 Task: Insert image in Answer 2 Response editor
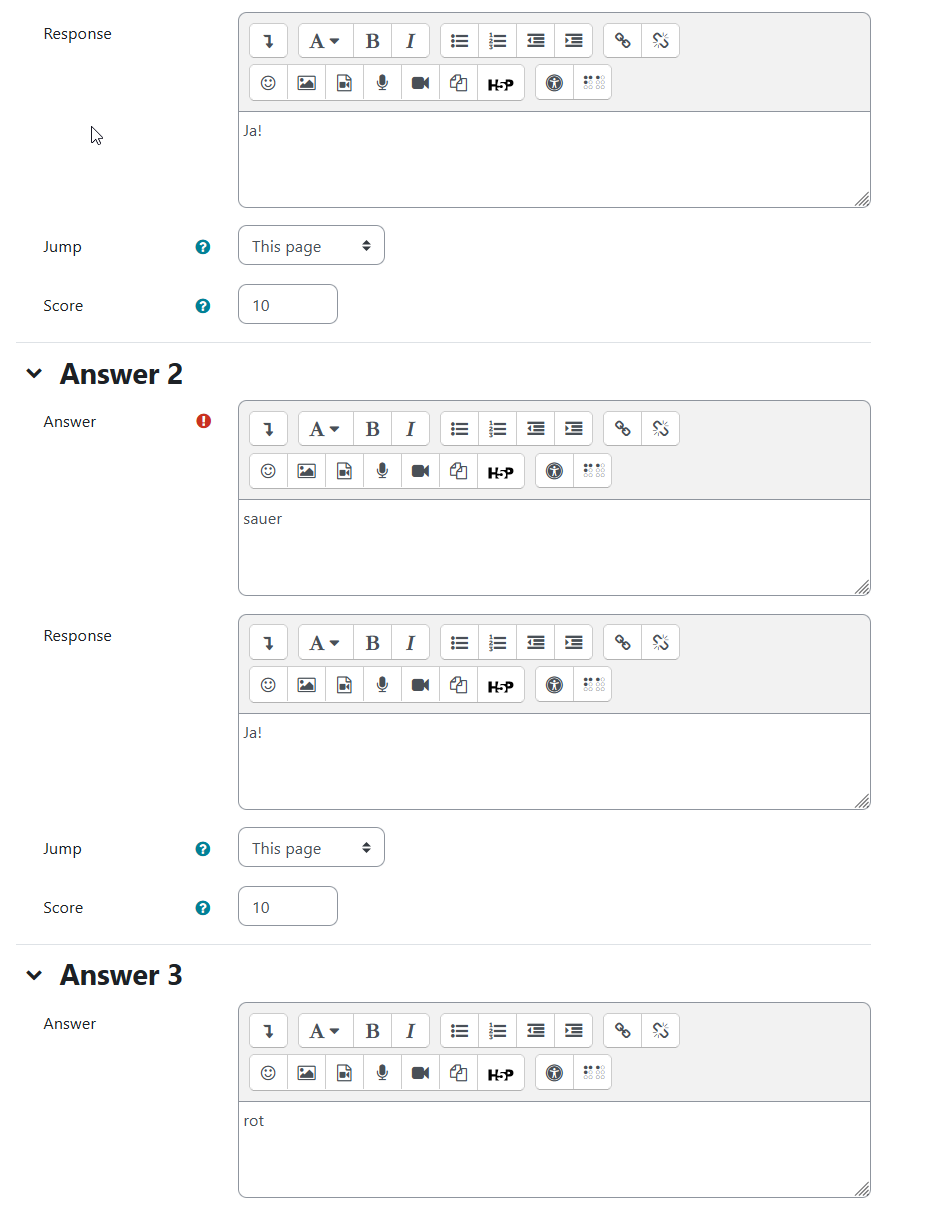tap(306, 685)
